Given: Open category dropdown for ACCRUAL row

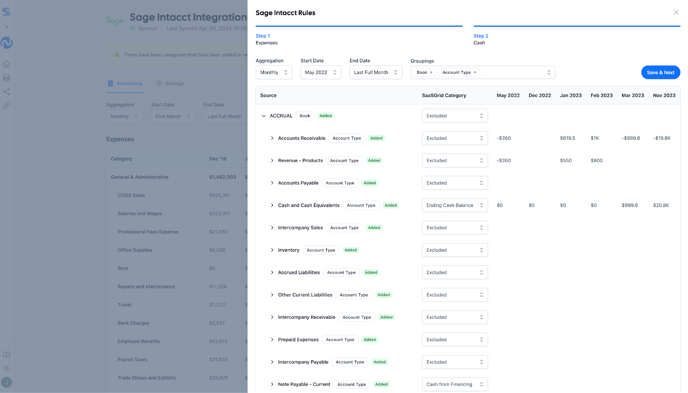Looking at the screenshot, I should pos(455,116).
